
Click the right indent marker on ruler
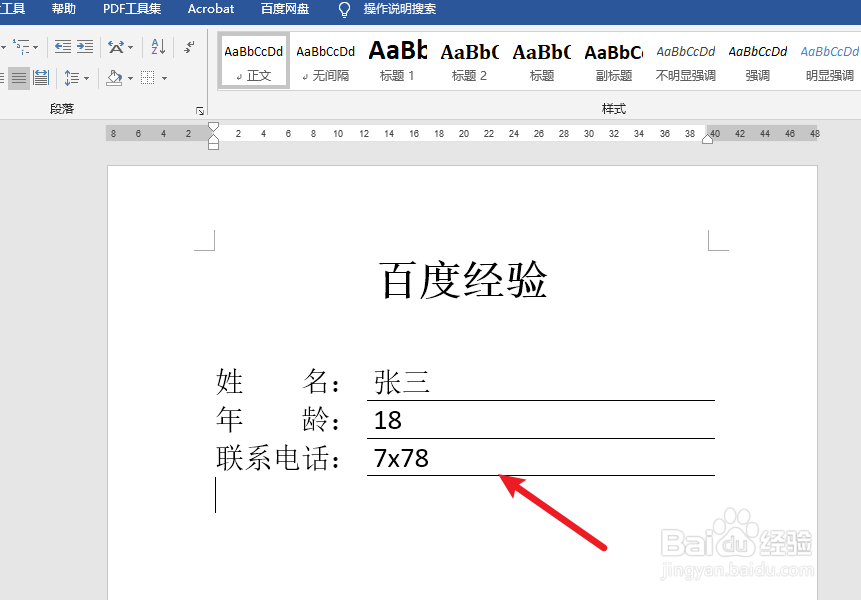click(707, 139)
